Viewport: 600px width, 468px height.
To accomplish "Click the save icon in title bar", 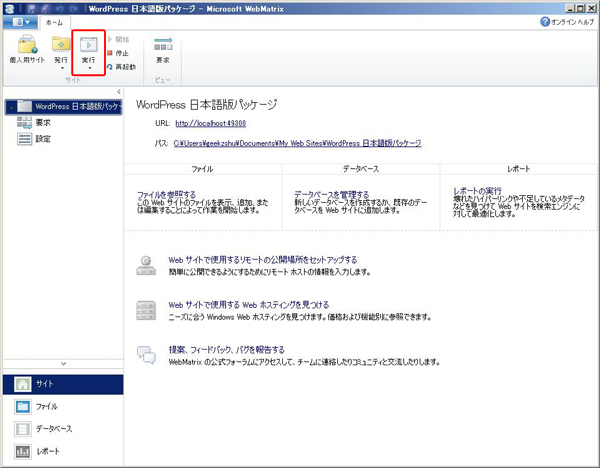I will point(32,8).
